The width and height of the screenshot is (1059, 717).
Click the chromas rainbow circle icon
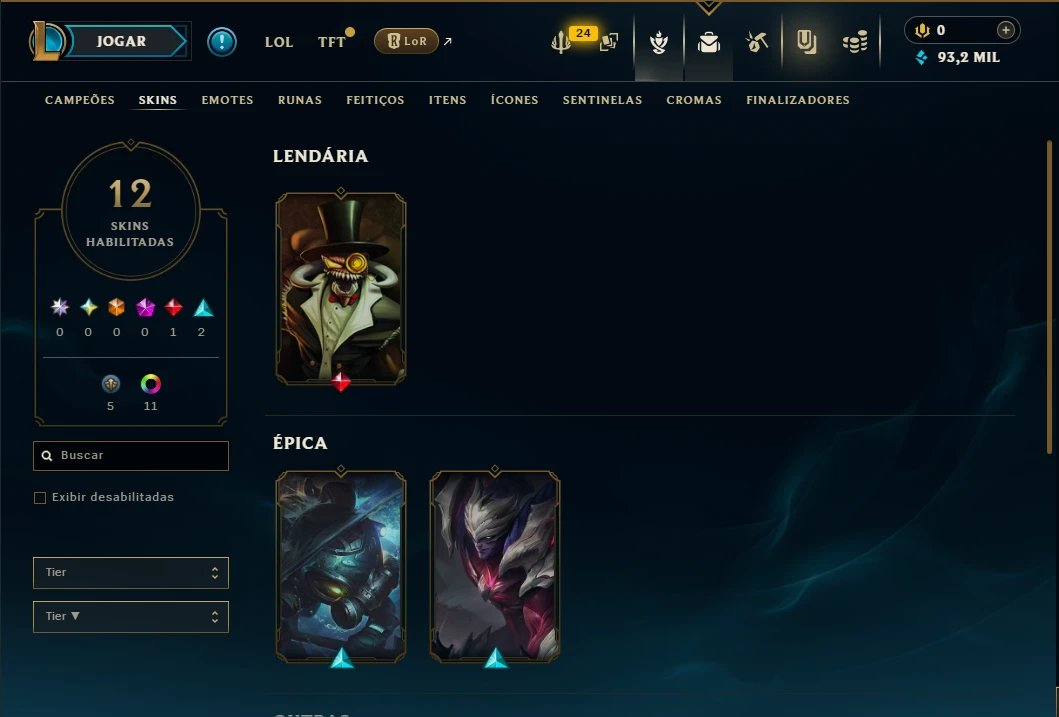pyautogui.click(x=151, y=384)
